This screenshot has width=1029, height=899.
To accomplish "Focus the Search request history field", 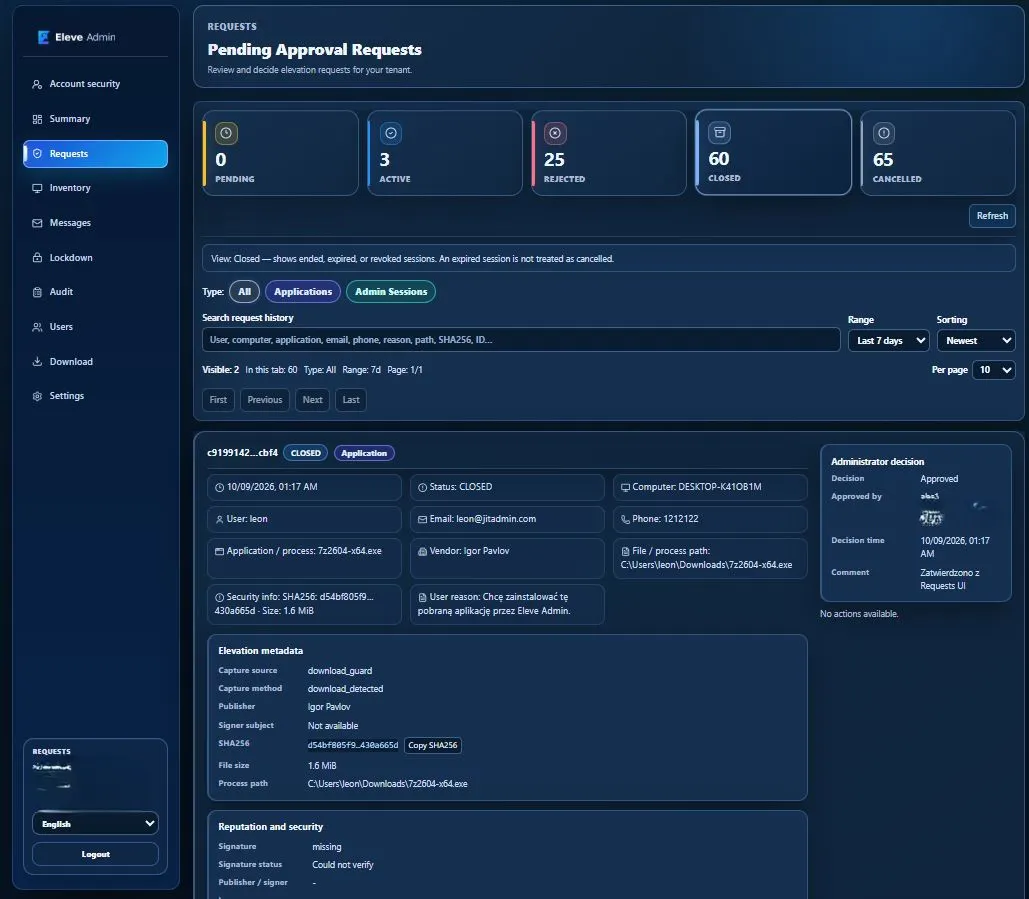I will pyautogui.click(x=521, y=340).
